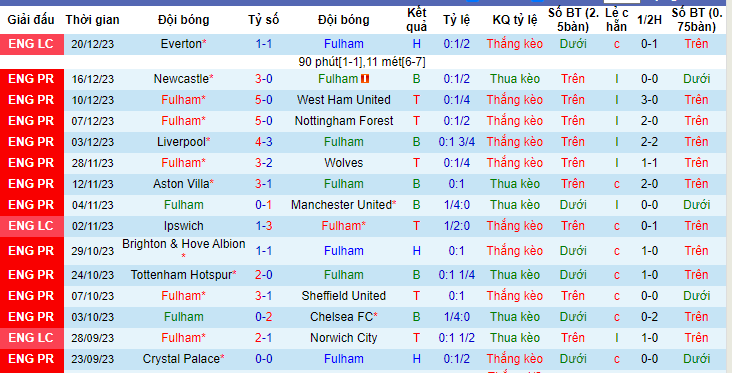This screenshot has width=732, height=373.
Task: Open the Nottingham Forest team link
Action: [344, 121]
